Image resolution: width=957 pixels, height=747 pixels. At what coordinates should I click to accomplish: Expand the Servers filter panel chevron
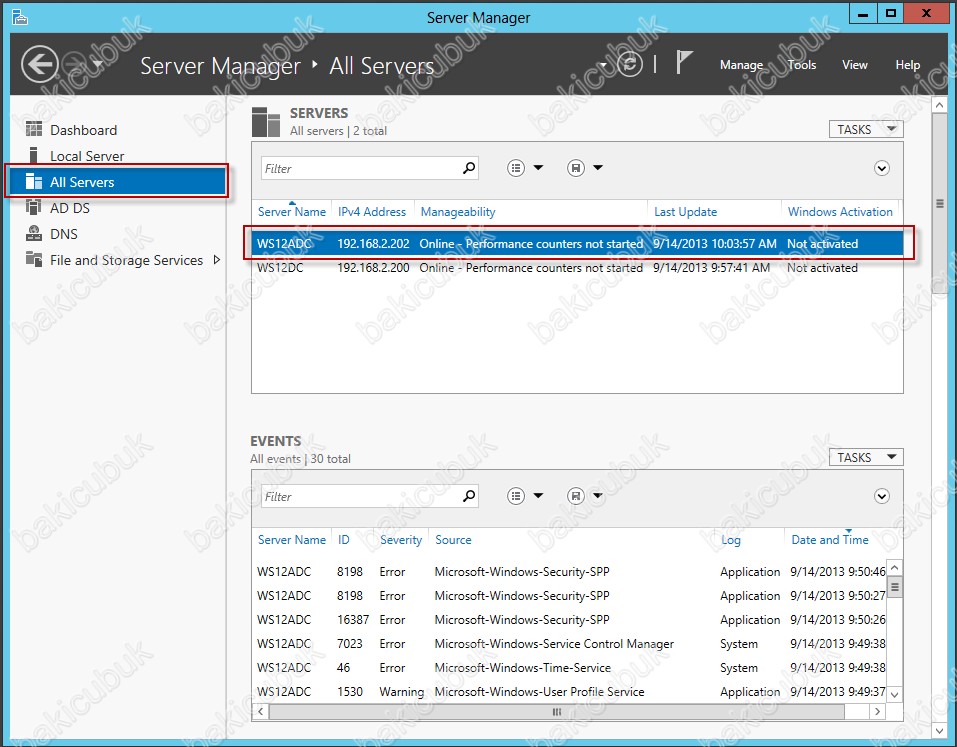click(x=881, y=168)
